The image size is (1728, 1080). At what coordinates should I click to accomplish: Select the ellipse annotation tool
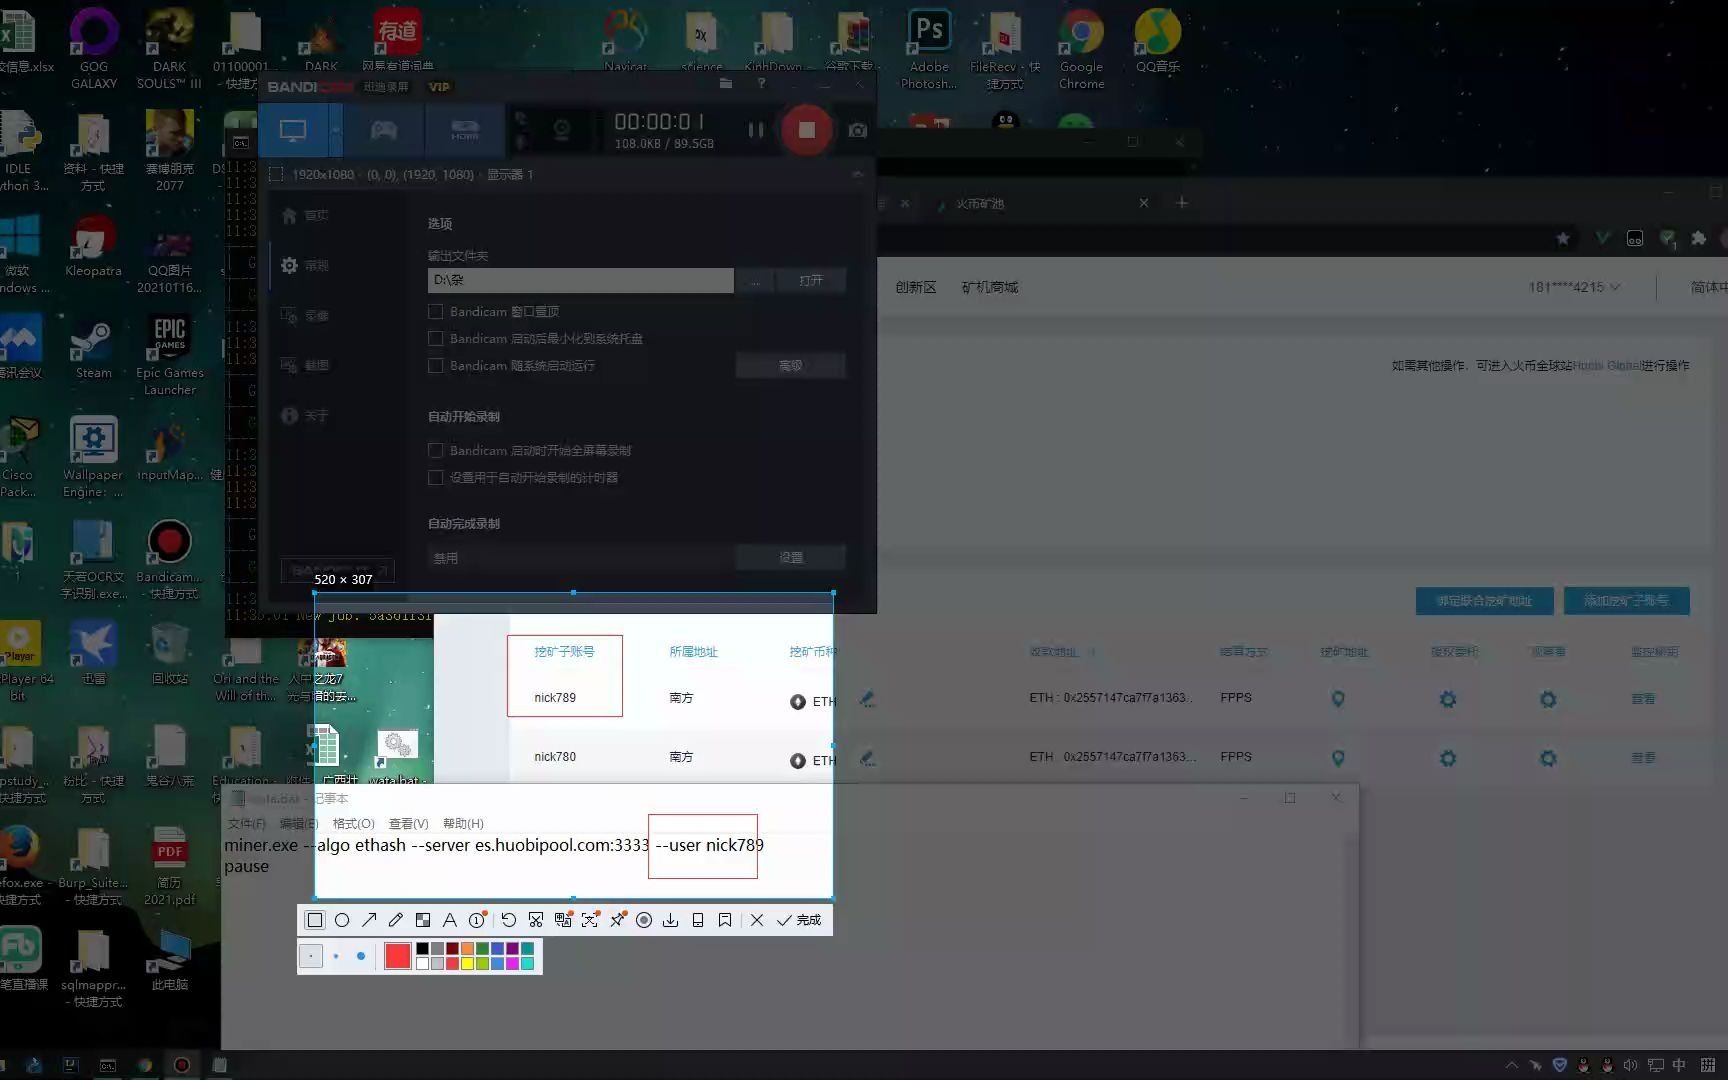(342, 920)
